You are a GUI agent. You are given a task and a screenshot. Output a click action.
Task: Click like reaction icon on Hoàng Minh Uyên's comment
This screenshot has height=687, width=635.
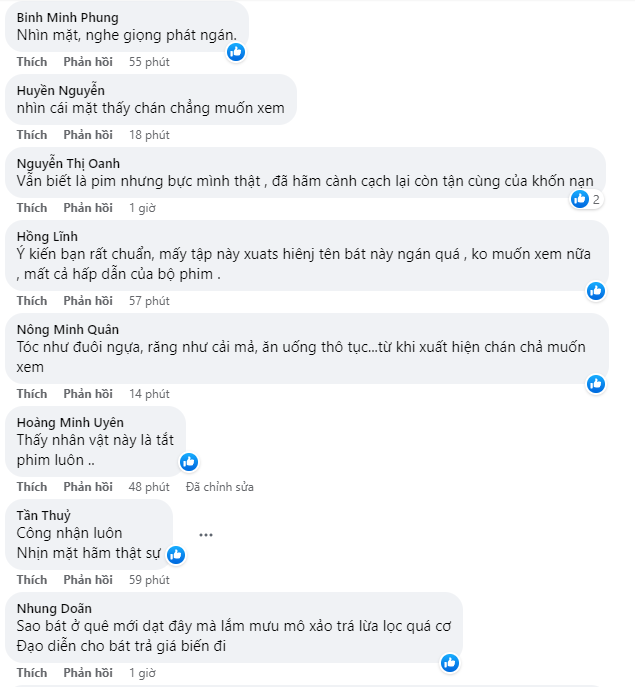point(189,461)
